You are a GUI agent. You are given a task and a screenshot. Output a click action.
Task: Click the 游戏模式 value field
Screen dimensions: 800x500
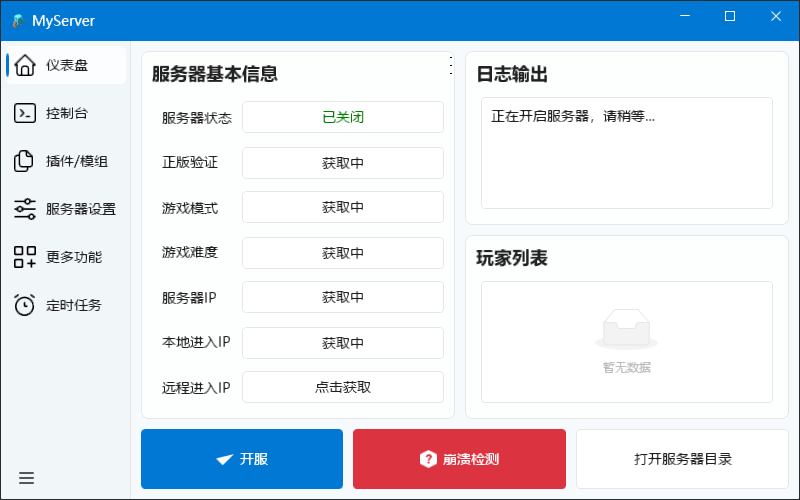pyautogui.click(x=343, y=208)
